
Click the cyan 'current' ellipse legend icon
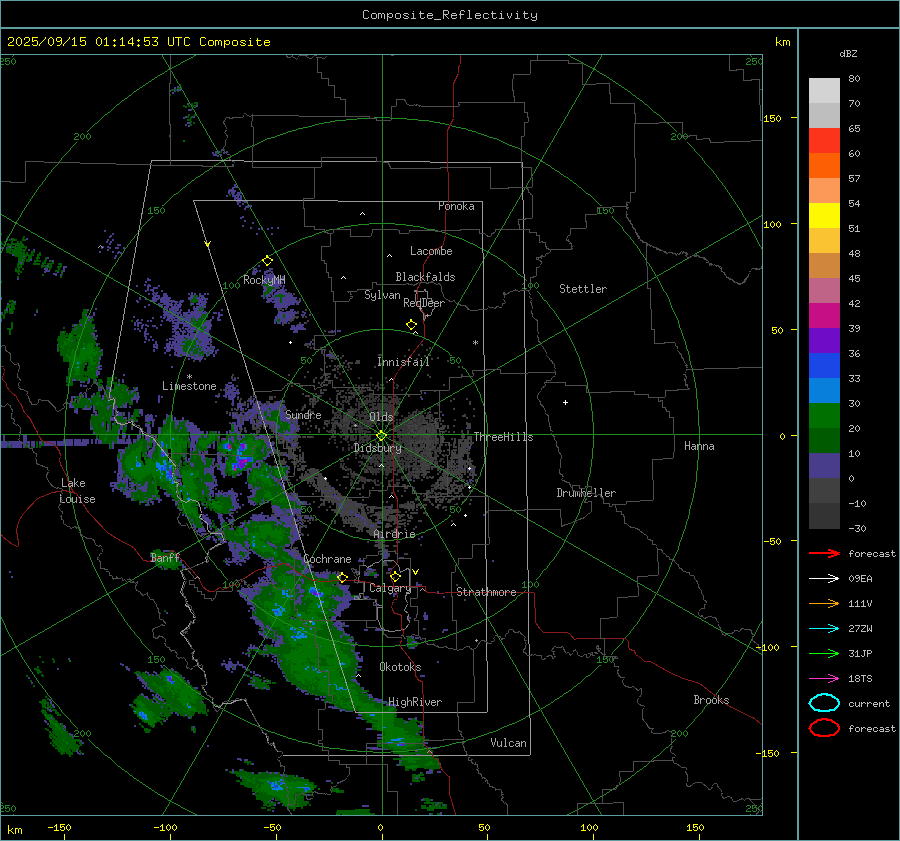[x=824, y=703]
